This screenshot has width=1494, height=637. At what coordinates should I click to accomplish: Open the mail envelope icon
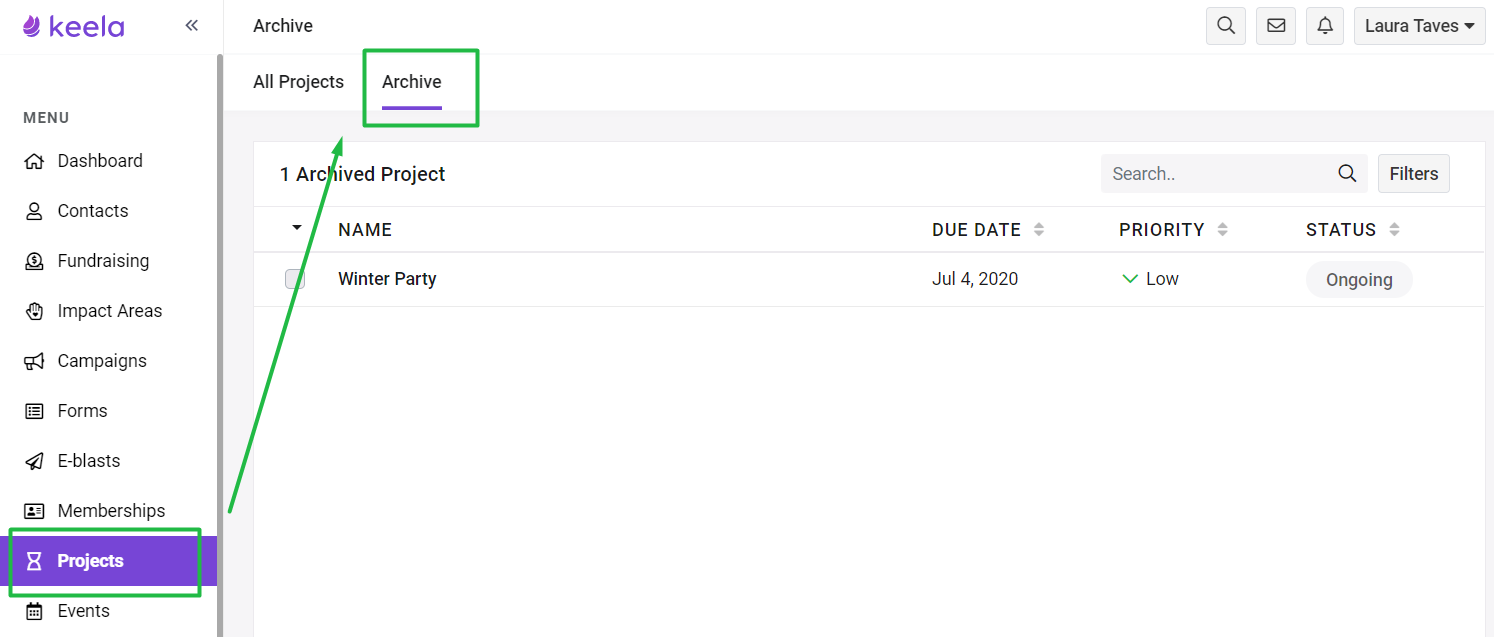pos(1276,26)
